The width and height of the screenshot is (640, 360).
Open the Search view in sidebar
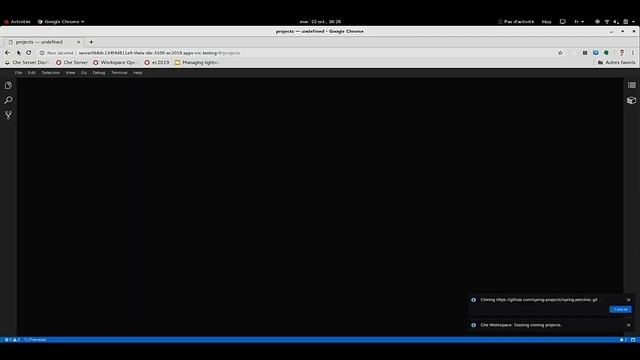[8, 100]
